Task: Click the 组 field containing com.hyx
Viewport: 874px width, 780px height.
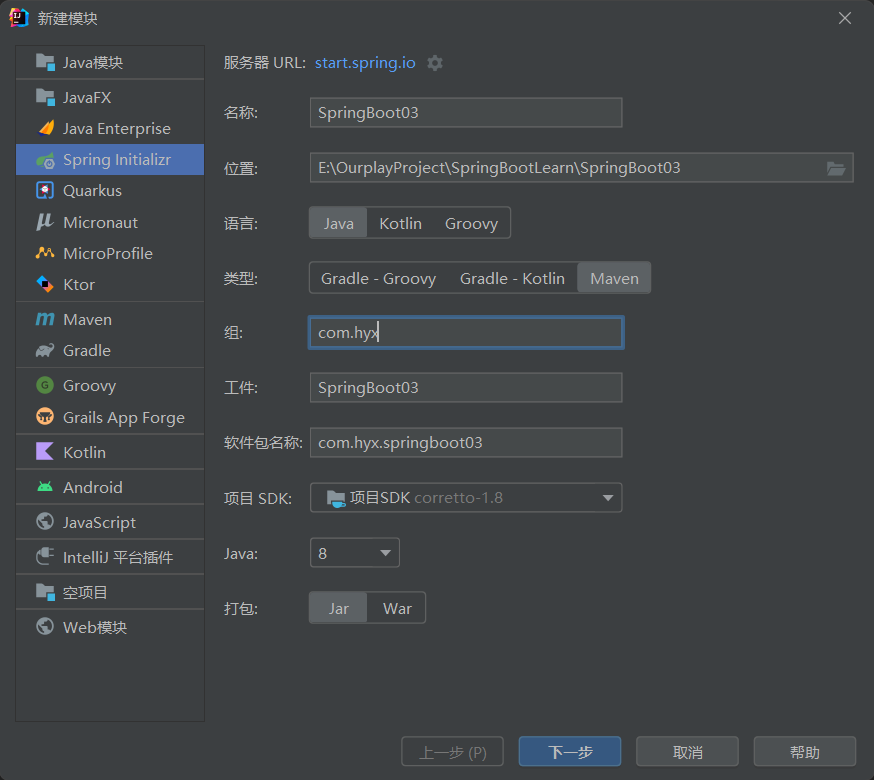Action: 466,332
